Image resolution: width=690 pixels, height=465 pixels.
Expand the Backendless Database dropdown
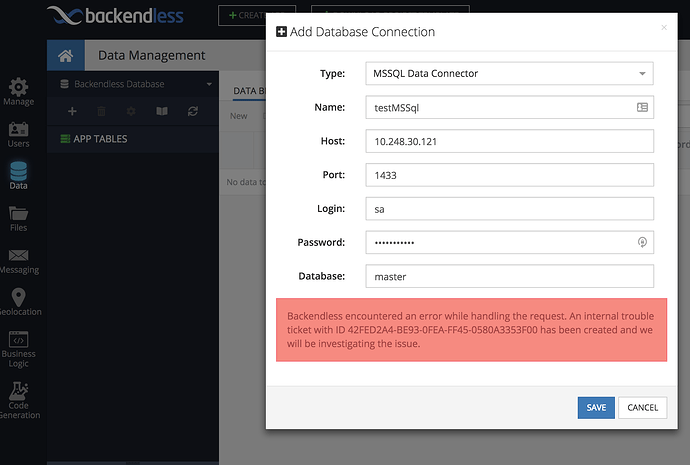coord(209,84)
